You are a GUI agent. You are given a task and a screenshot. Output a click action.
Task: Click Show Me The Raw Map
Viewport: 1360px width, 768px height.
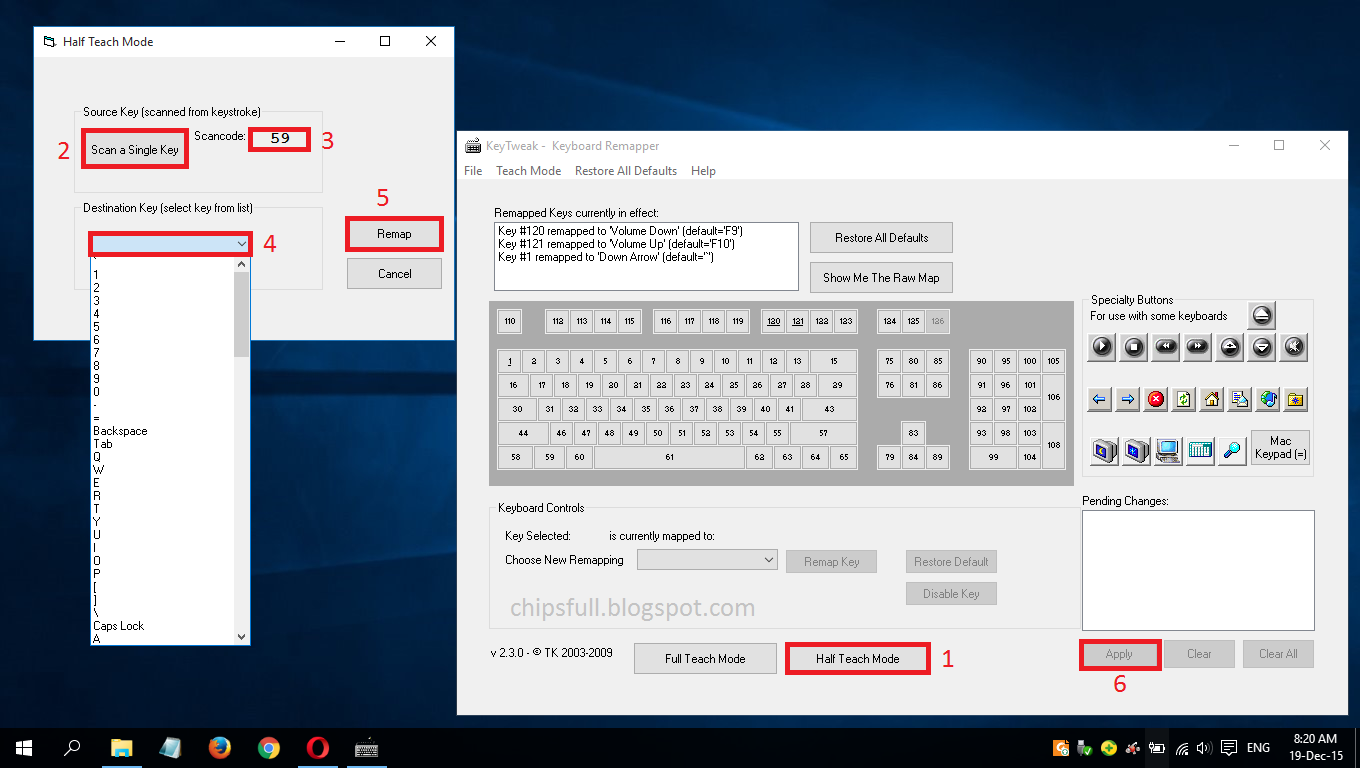881,278
